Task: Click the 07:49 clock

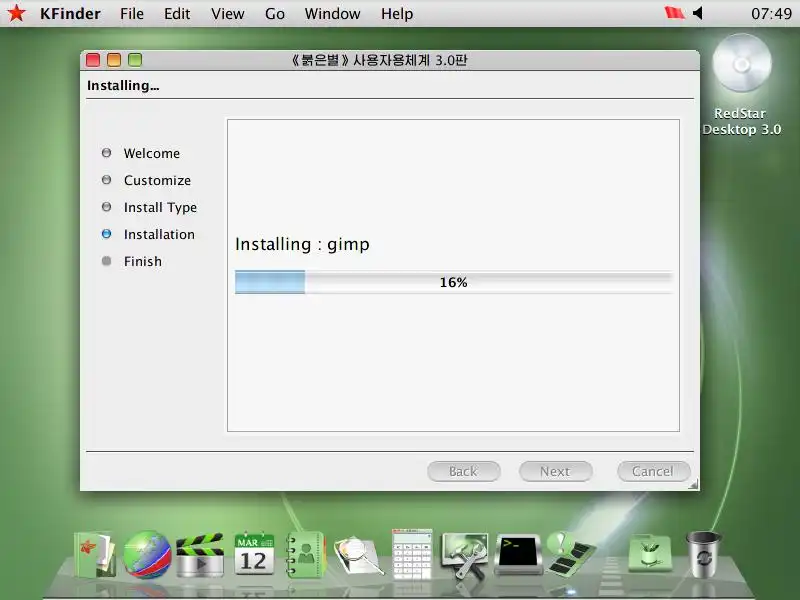Action: [x=771, y=13]
